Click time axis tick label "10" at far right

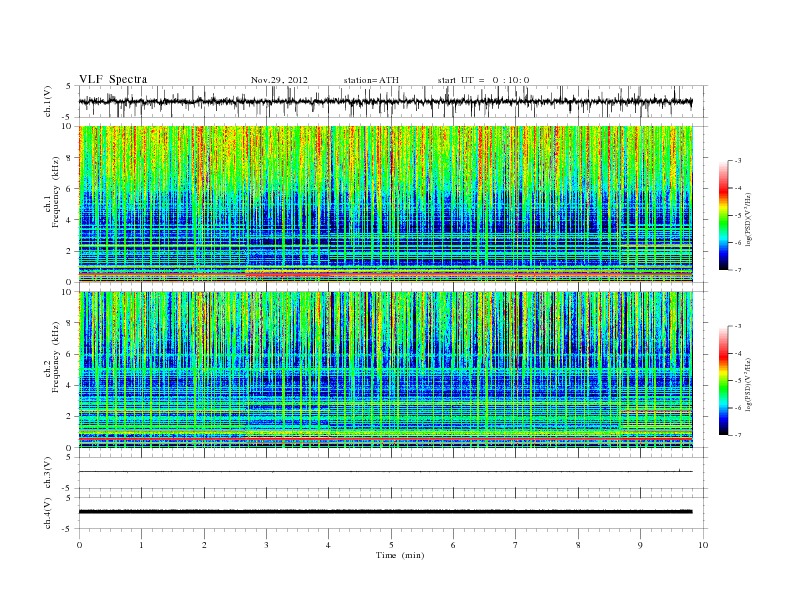[703, 545]
